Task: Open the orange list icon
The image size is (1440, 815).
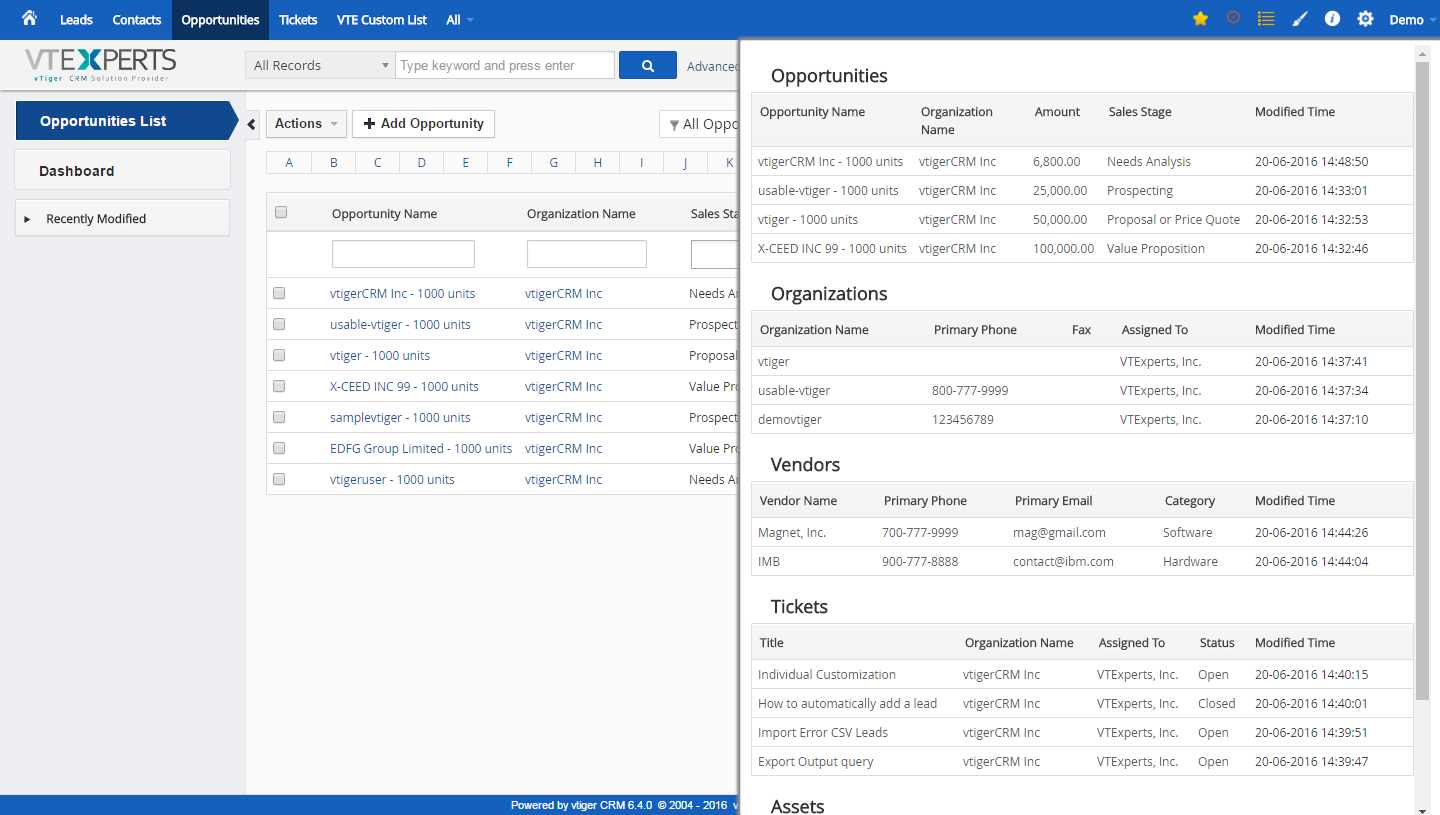Action: (x=1266, y=19)
